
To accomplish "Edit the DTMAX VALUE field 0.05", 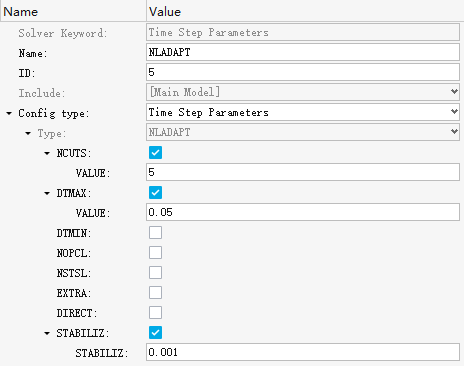I will (x=303, y=212).
